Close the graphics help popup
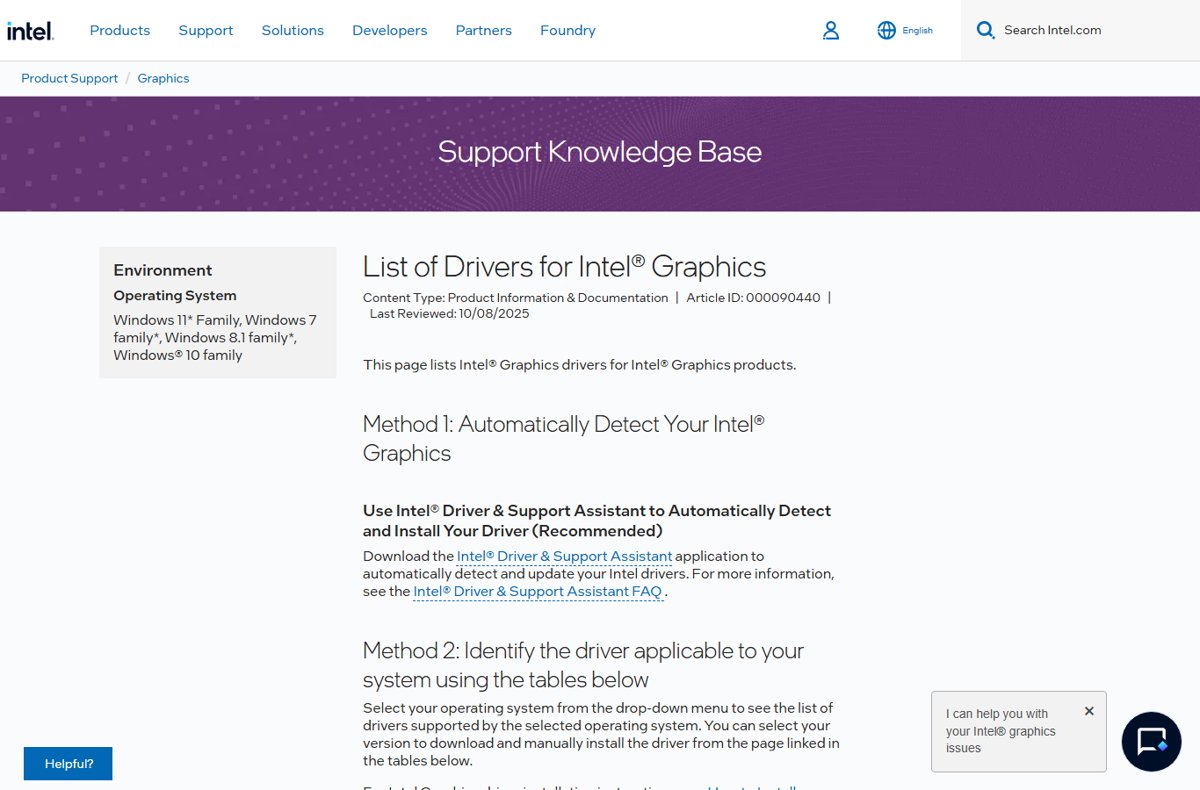Screen dimensions: 1200x790 click(1089, 711)
